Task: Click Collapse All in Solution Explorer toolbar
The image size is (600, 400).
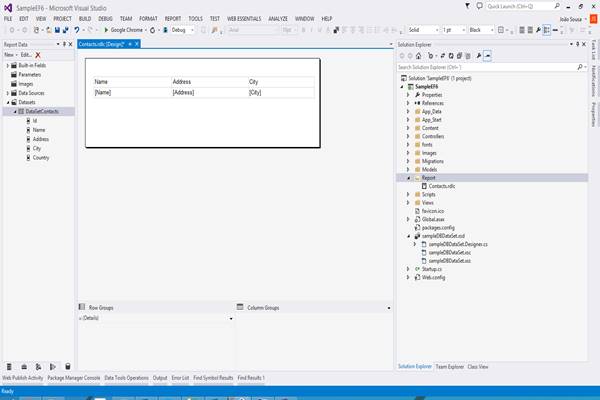Action: pos(459,56)
